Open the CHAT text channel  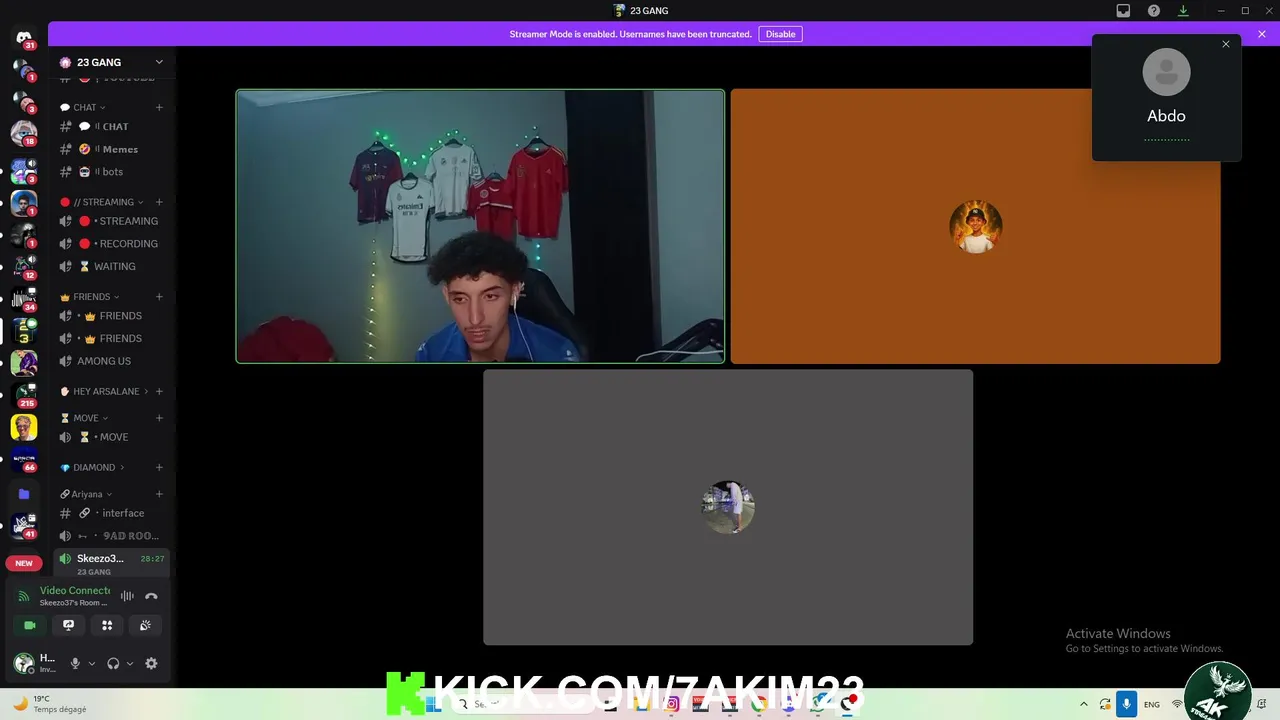pyautogui.click(x=110, y=127)
